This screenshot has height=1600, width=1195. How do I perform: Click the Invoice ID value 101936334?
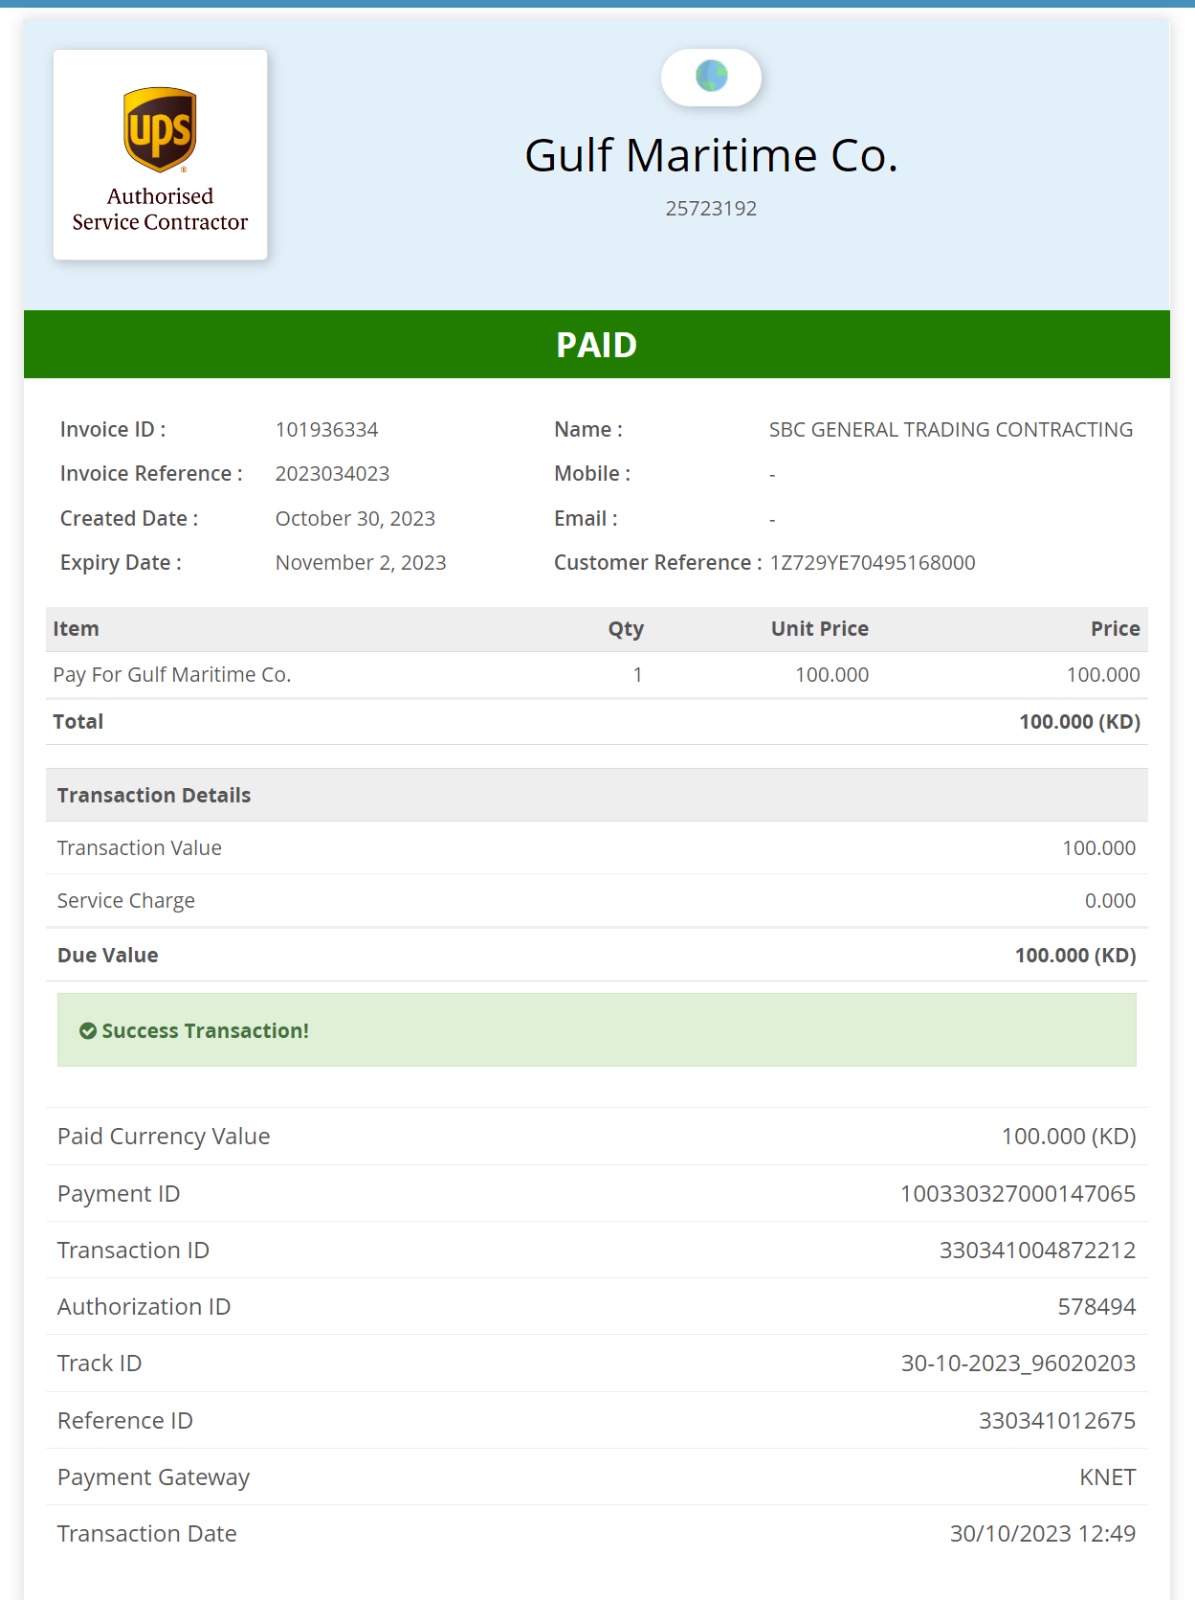327,430
